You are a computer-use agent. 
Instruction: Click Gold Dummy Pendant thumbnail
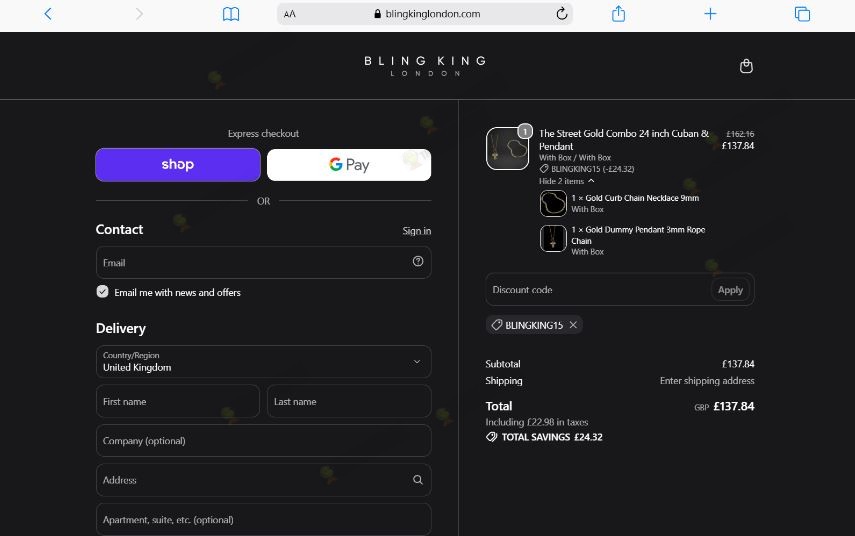tap(553, 239)
